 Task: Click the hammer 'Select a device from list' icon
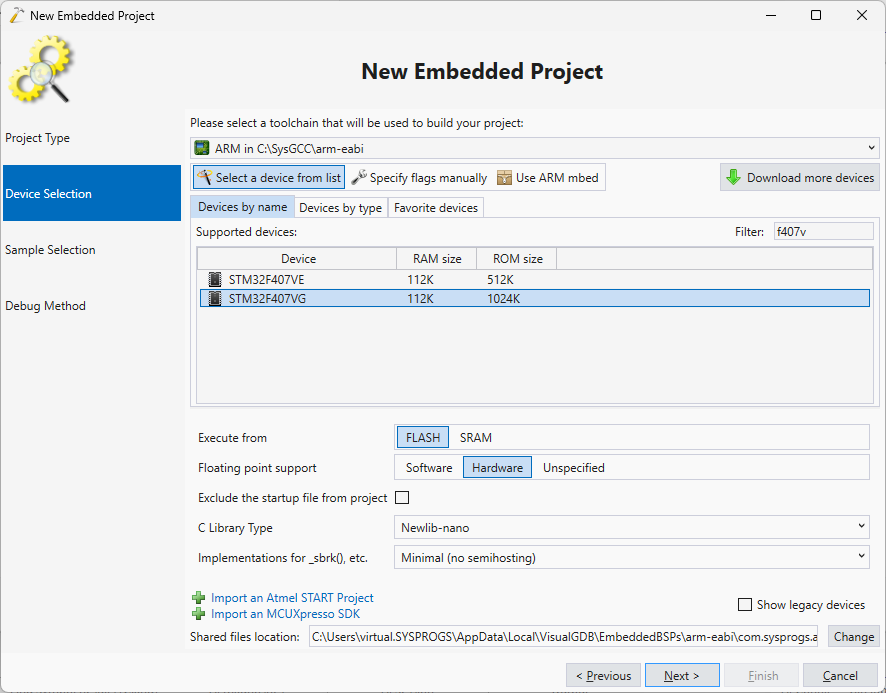[204, 178]
